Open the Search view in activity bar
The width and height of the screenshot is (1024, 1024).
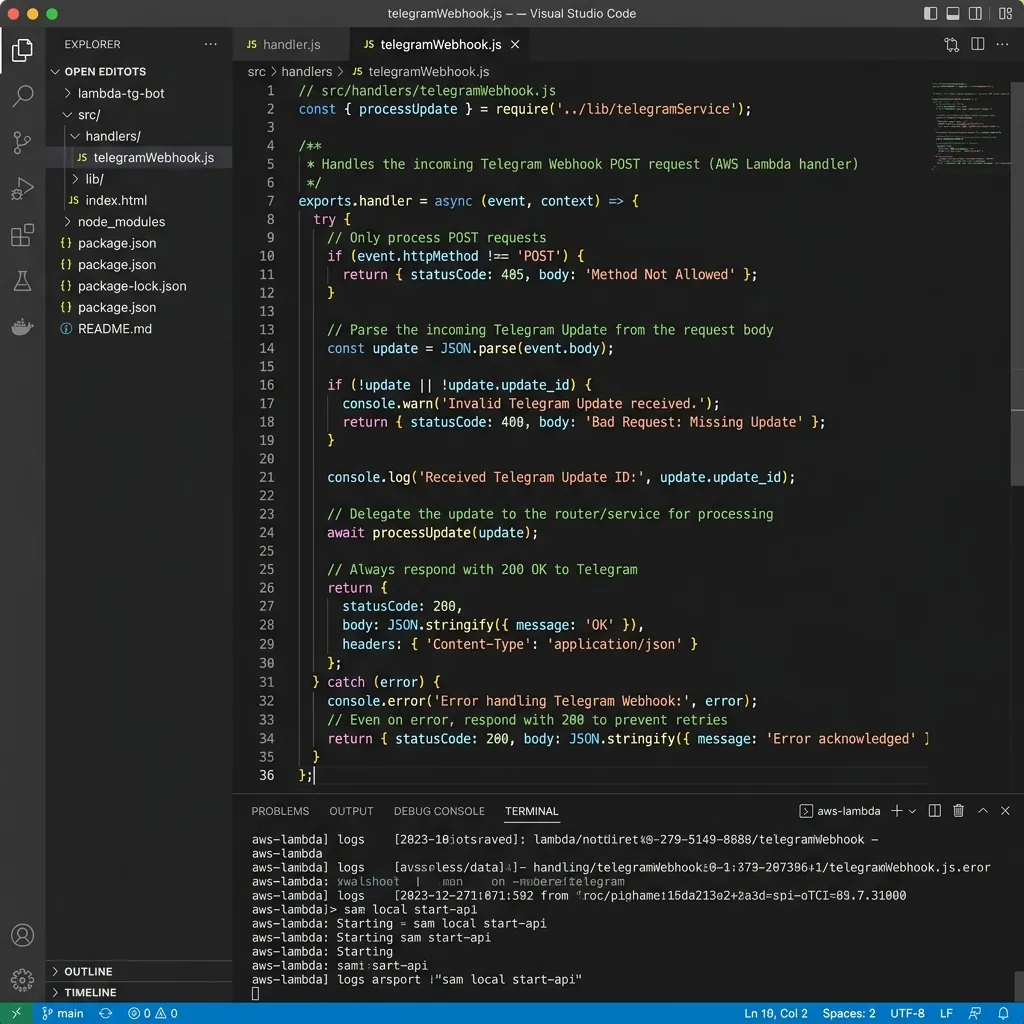tap(22, 96)
